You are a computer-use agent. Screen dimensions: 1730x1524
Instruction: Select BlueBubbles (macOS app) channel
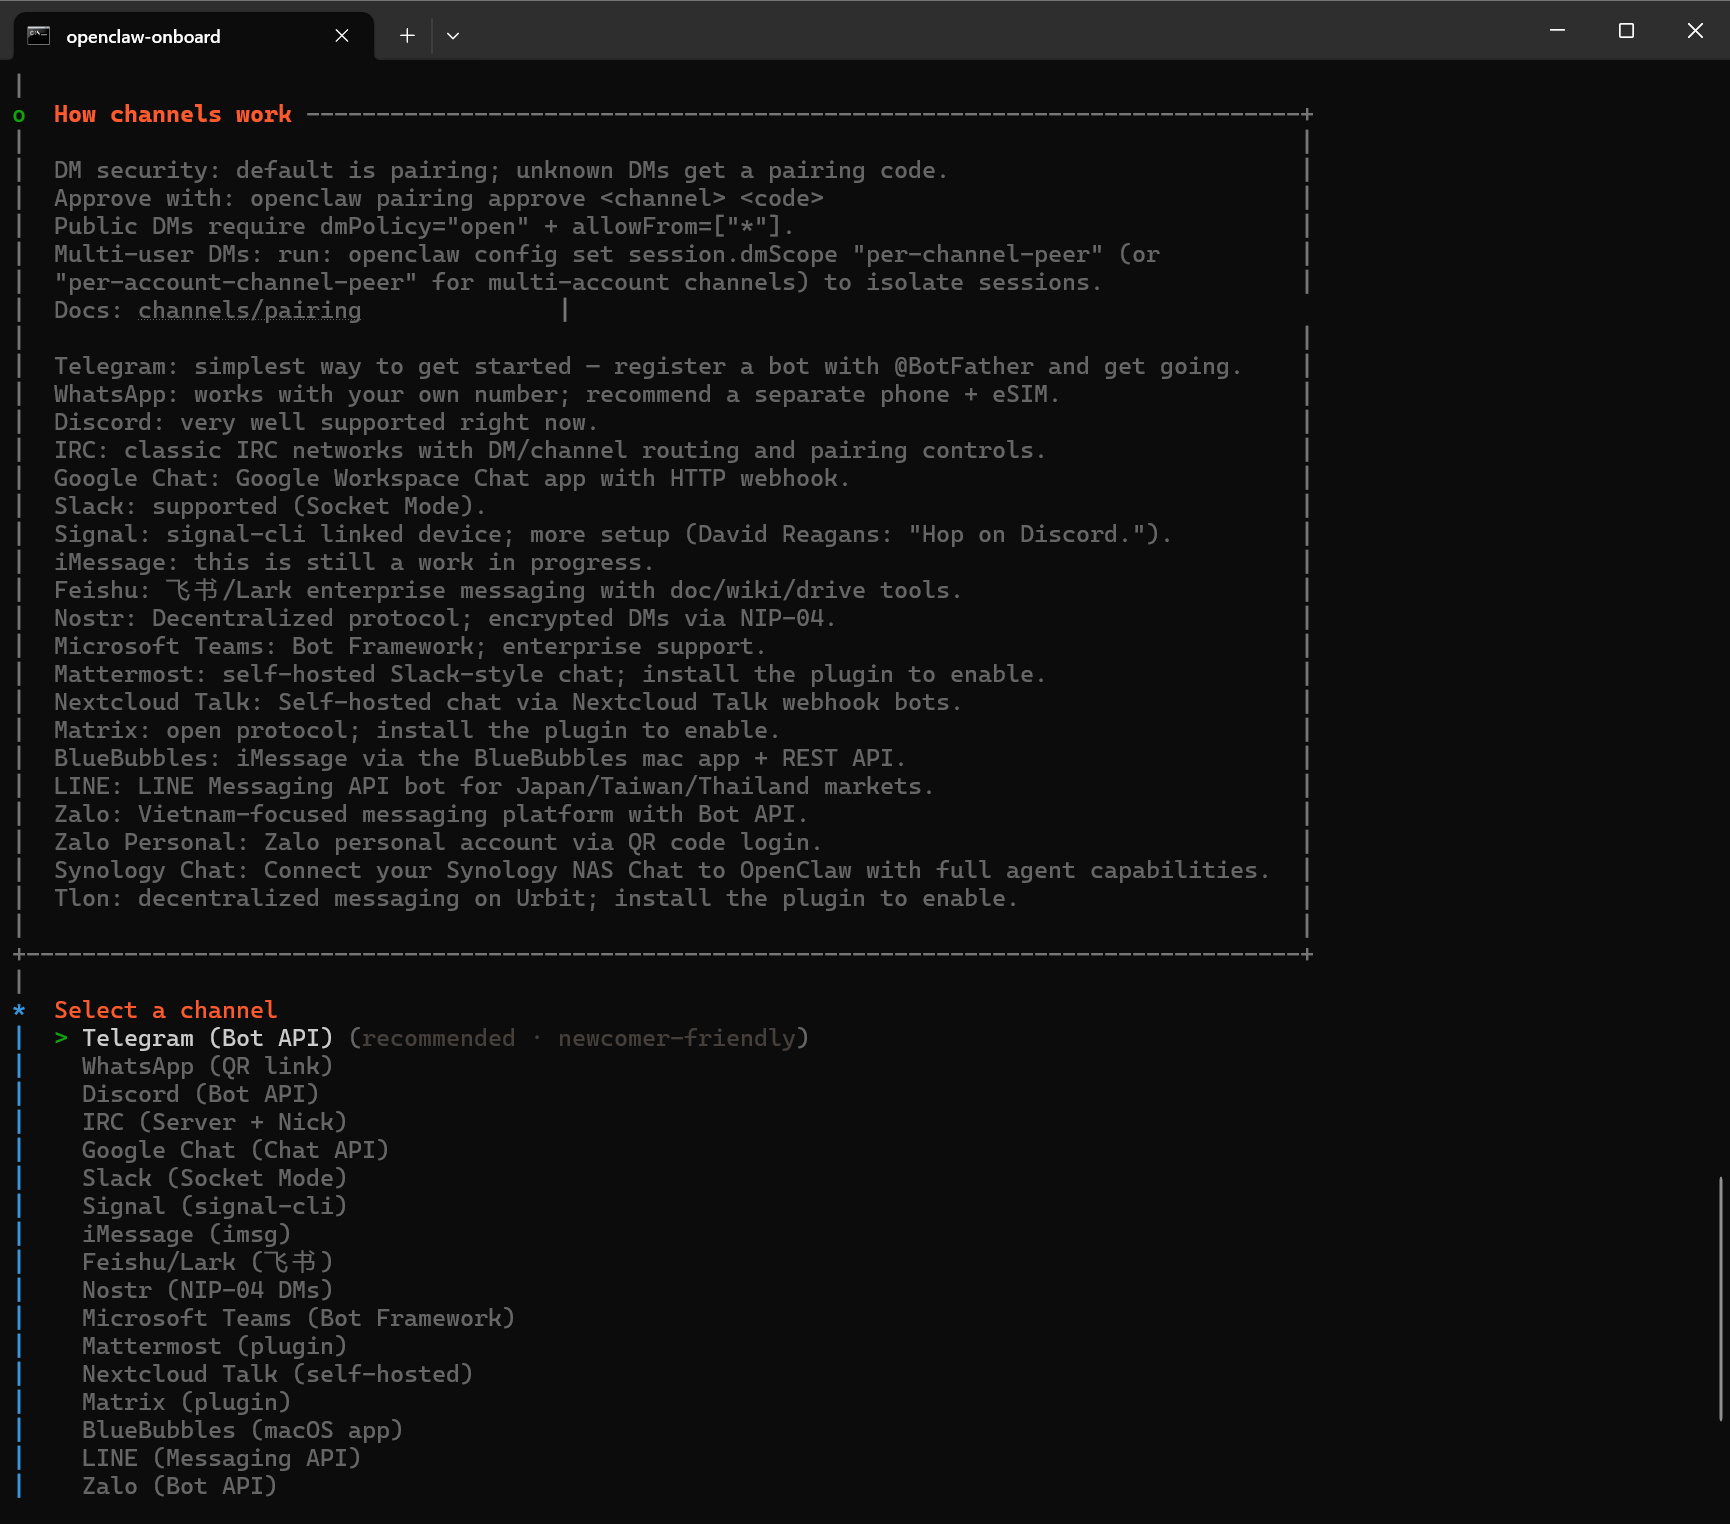click(x=242, y=1430)
